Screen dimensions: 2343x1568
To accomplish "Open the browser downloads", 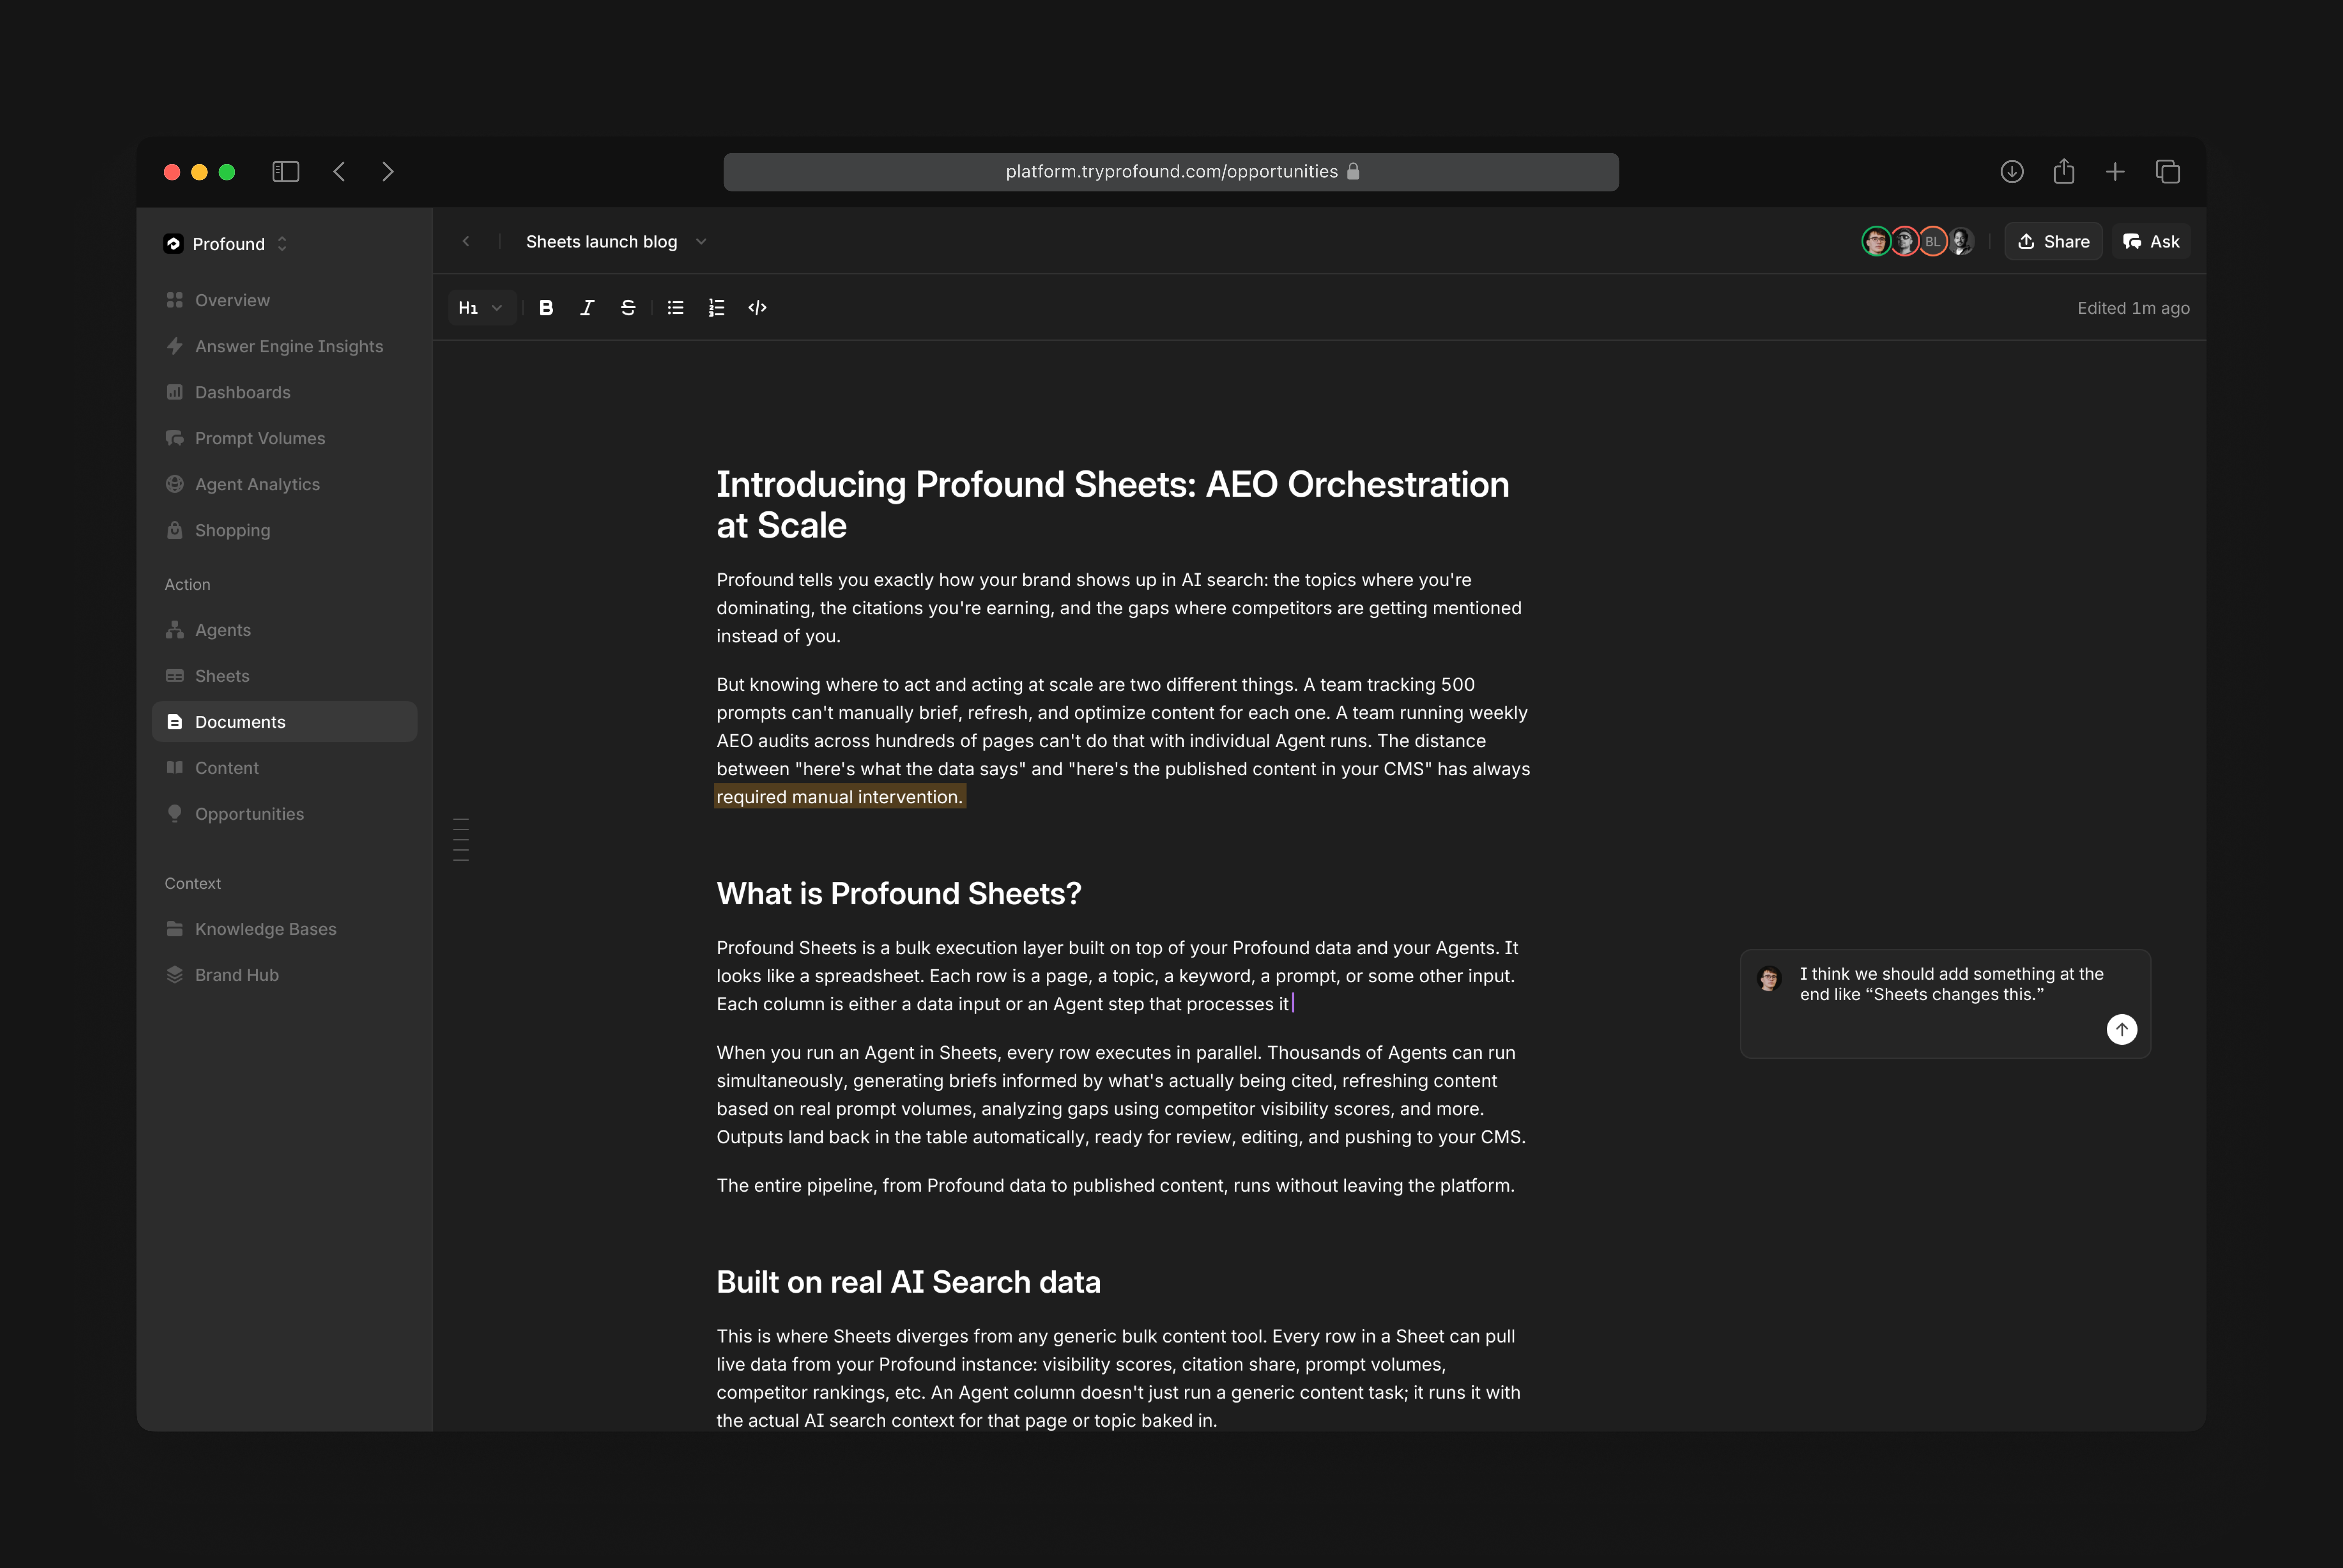I will pyautogui.click(x=2012, y=172).
